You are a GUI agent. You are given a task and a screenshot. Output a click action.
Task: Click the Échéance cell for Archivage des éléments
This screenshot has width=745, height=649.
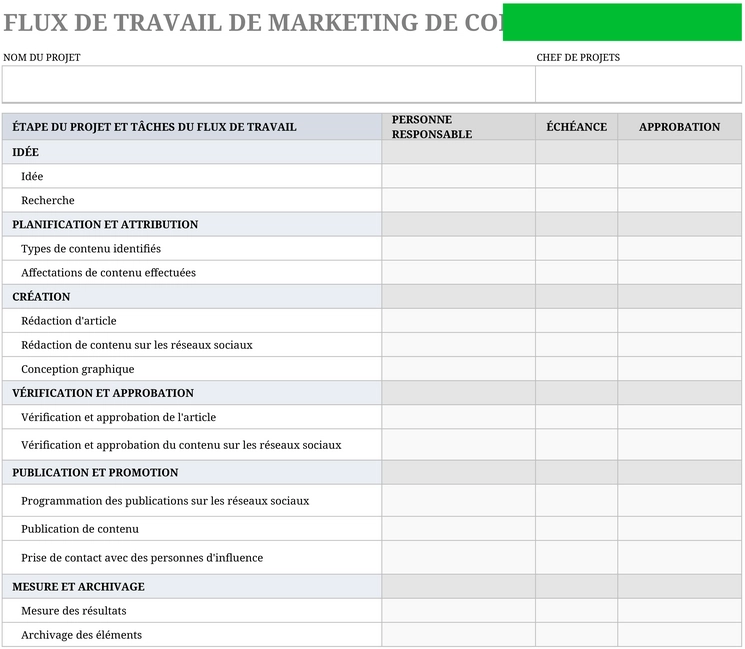coord(576,635)
